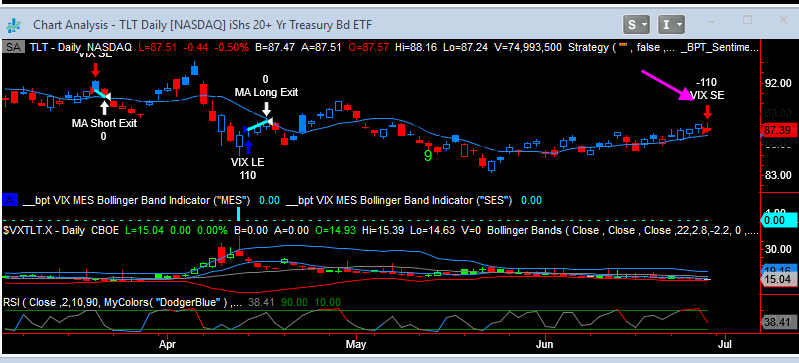Select the blue VIX LE up arrow

(248, 146)
